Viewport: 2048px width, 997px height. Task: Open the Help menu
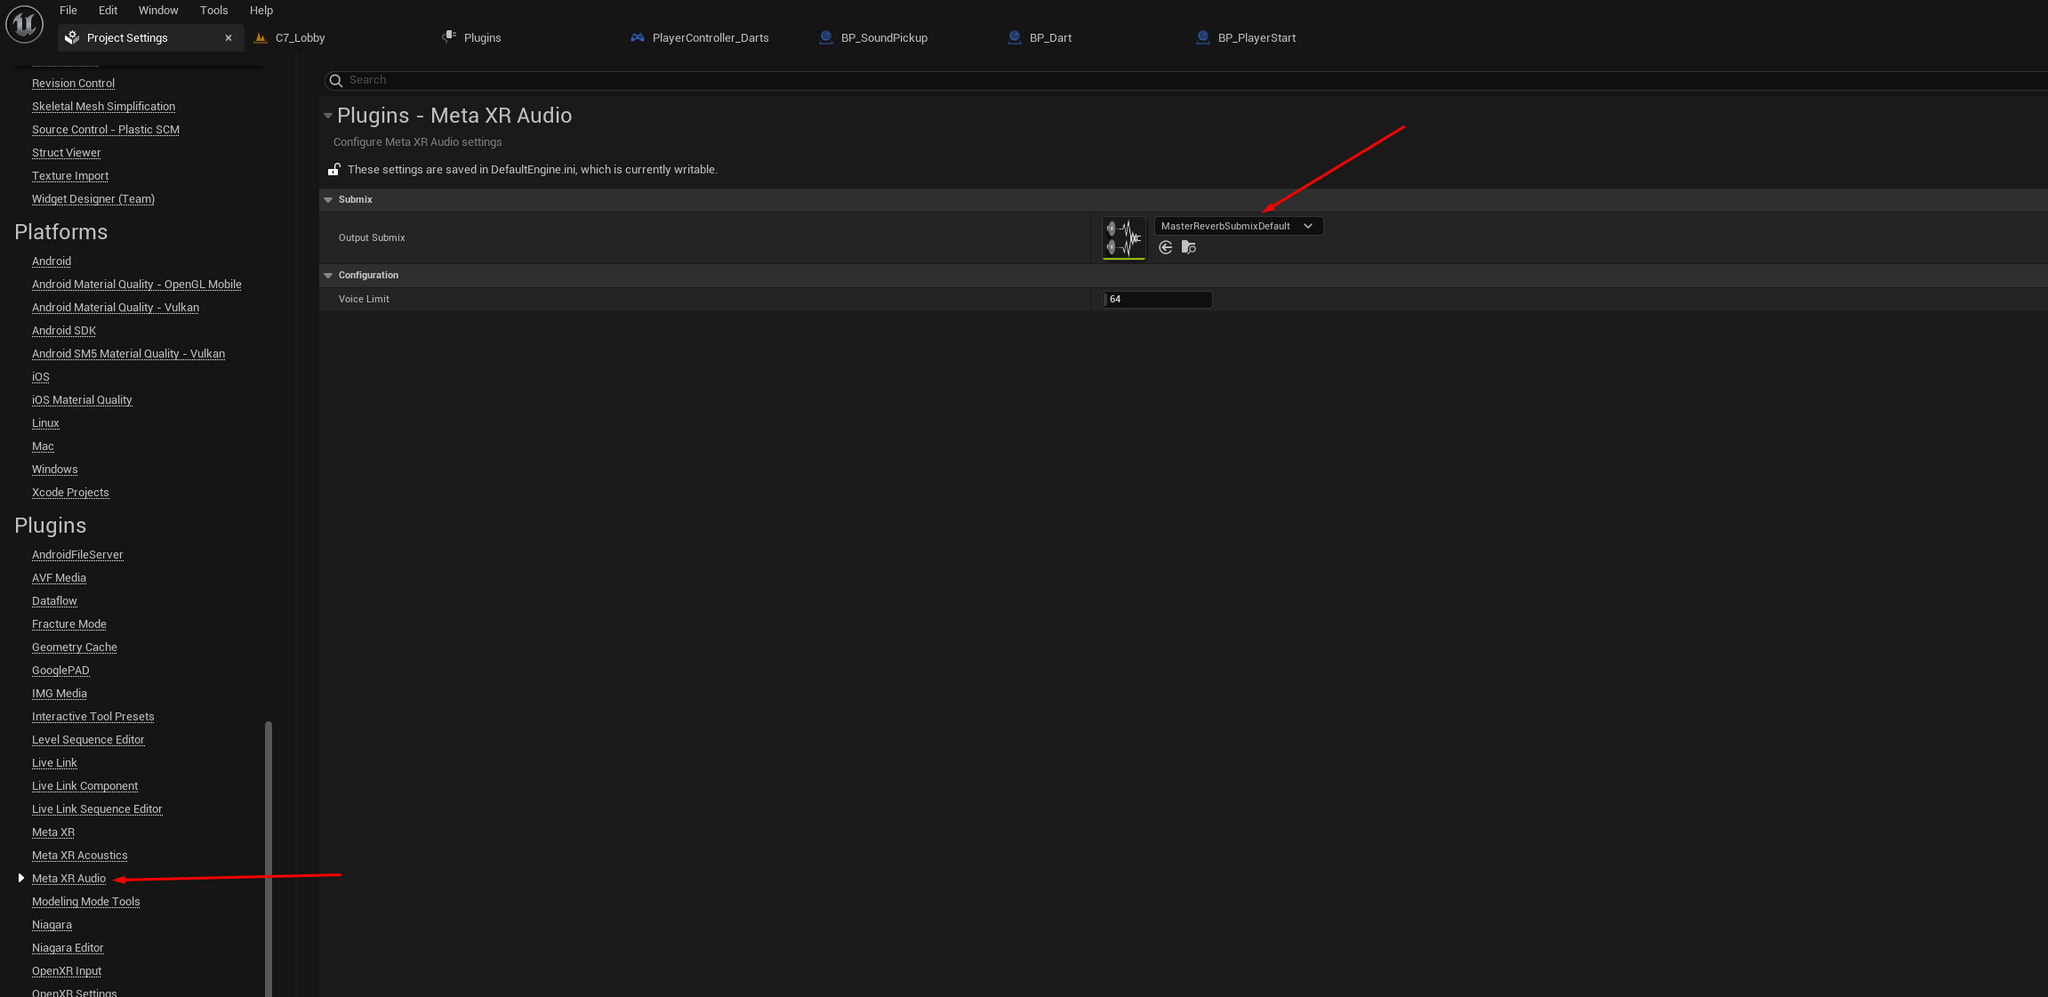click(261, 10)
